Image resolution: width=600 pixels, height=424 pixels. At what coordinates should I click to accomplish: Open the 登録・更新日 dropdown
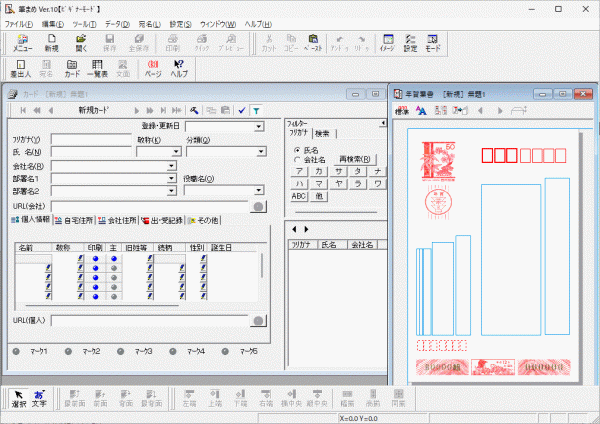(259, 126)
